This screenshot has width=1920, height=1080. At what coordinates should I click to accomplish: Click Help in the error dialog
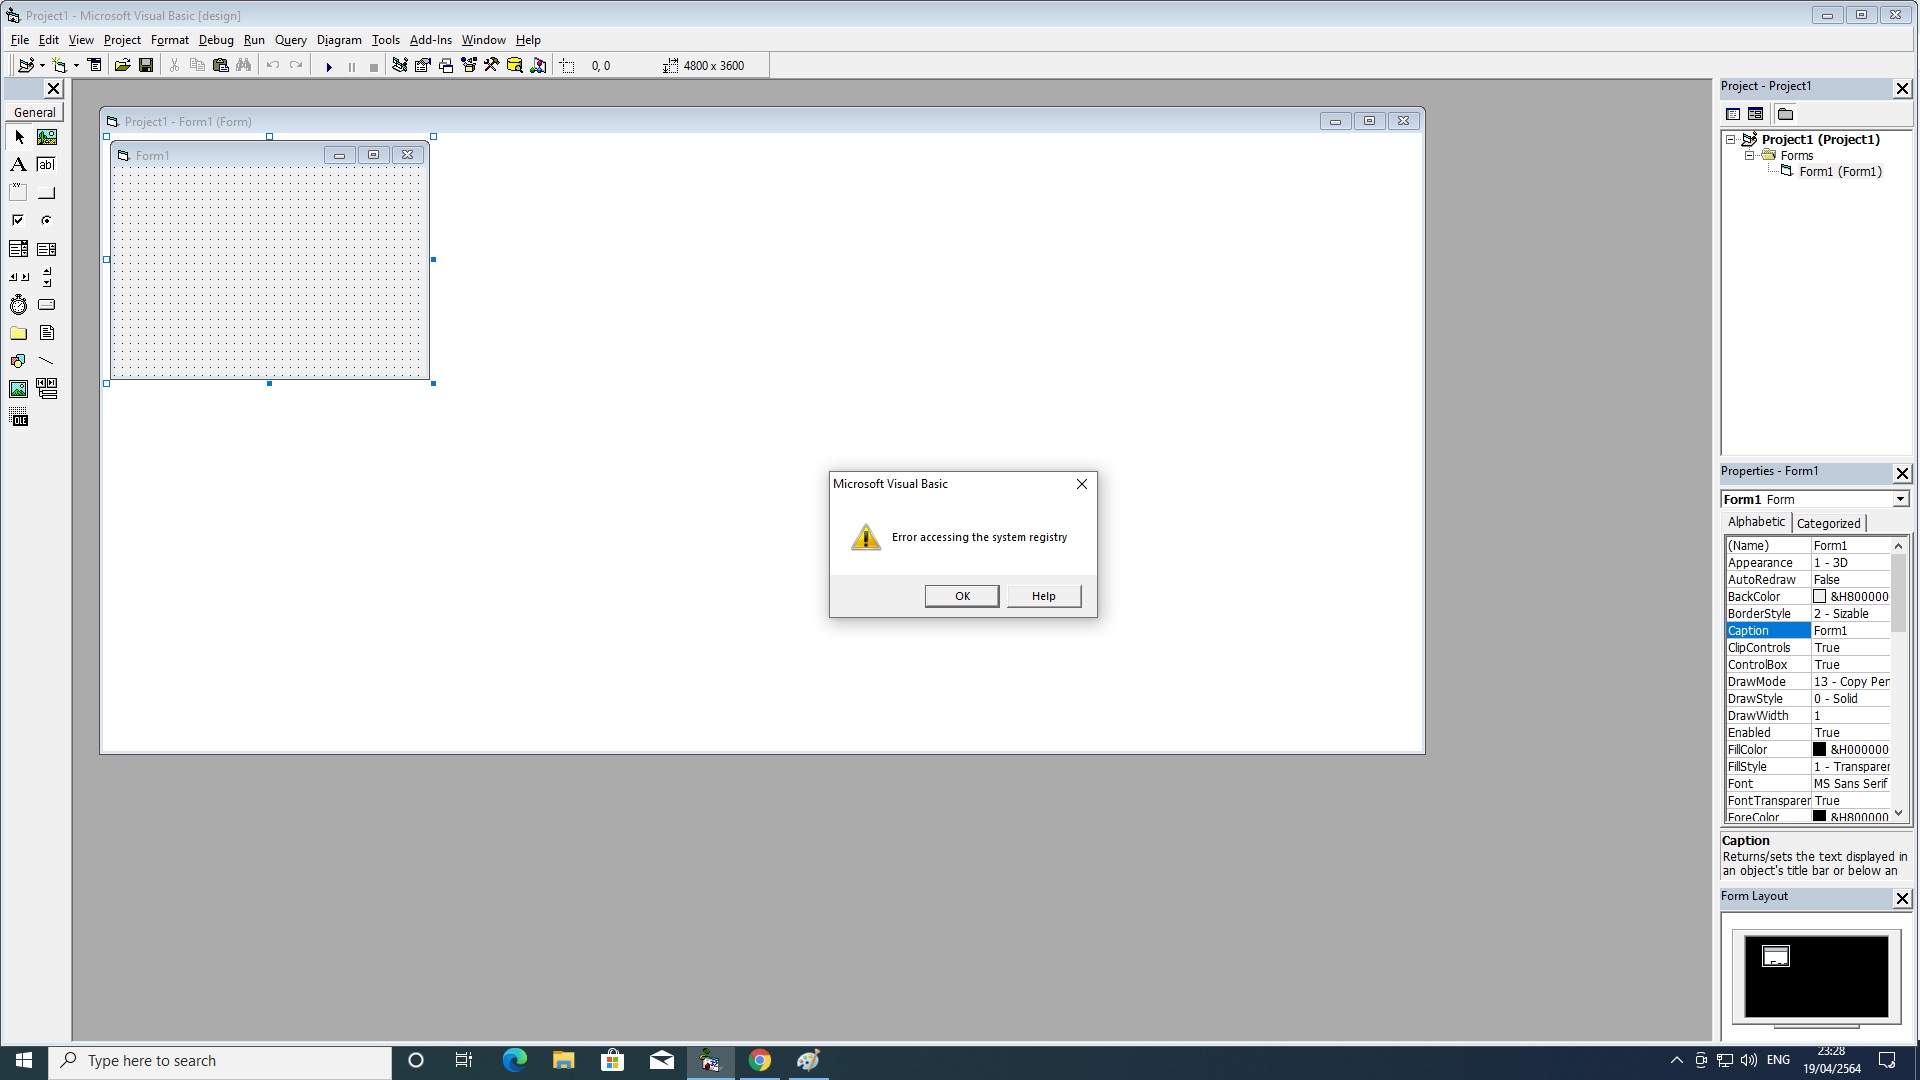click(1043, 596)
